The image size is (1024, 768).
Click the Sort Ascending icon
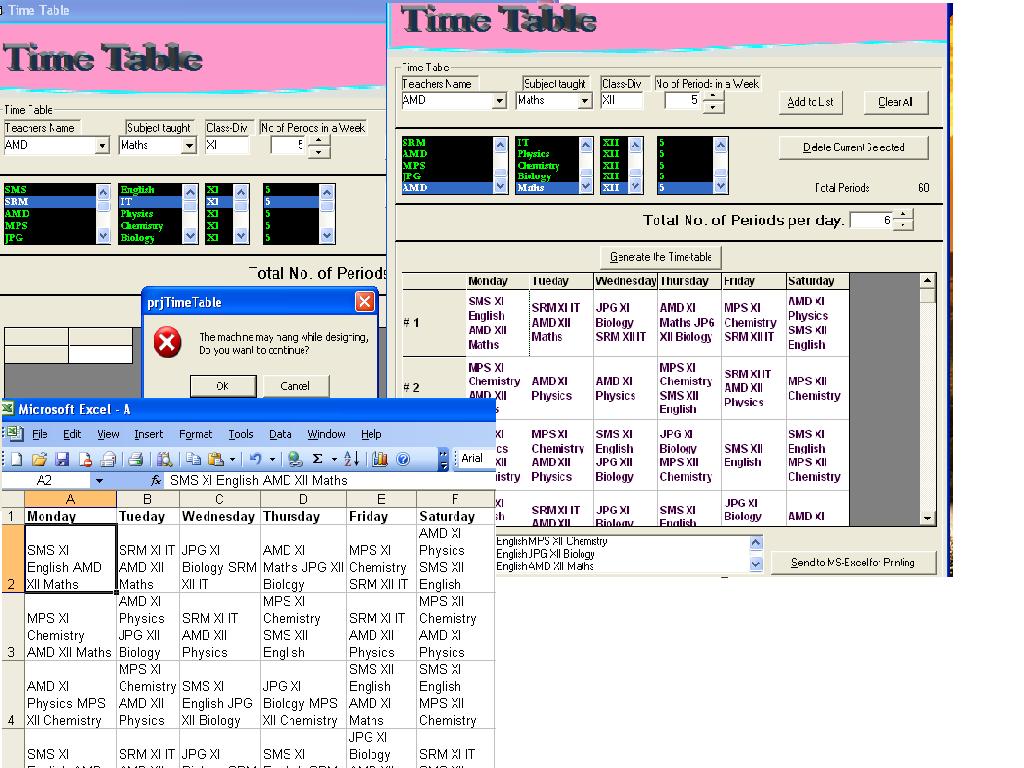click(351, 459)
